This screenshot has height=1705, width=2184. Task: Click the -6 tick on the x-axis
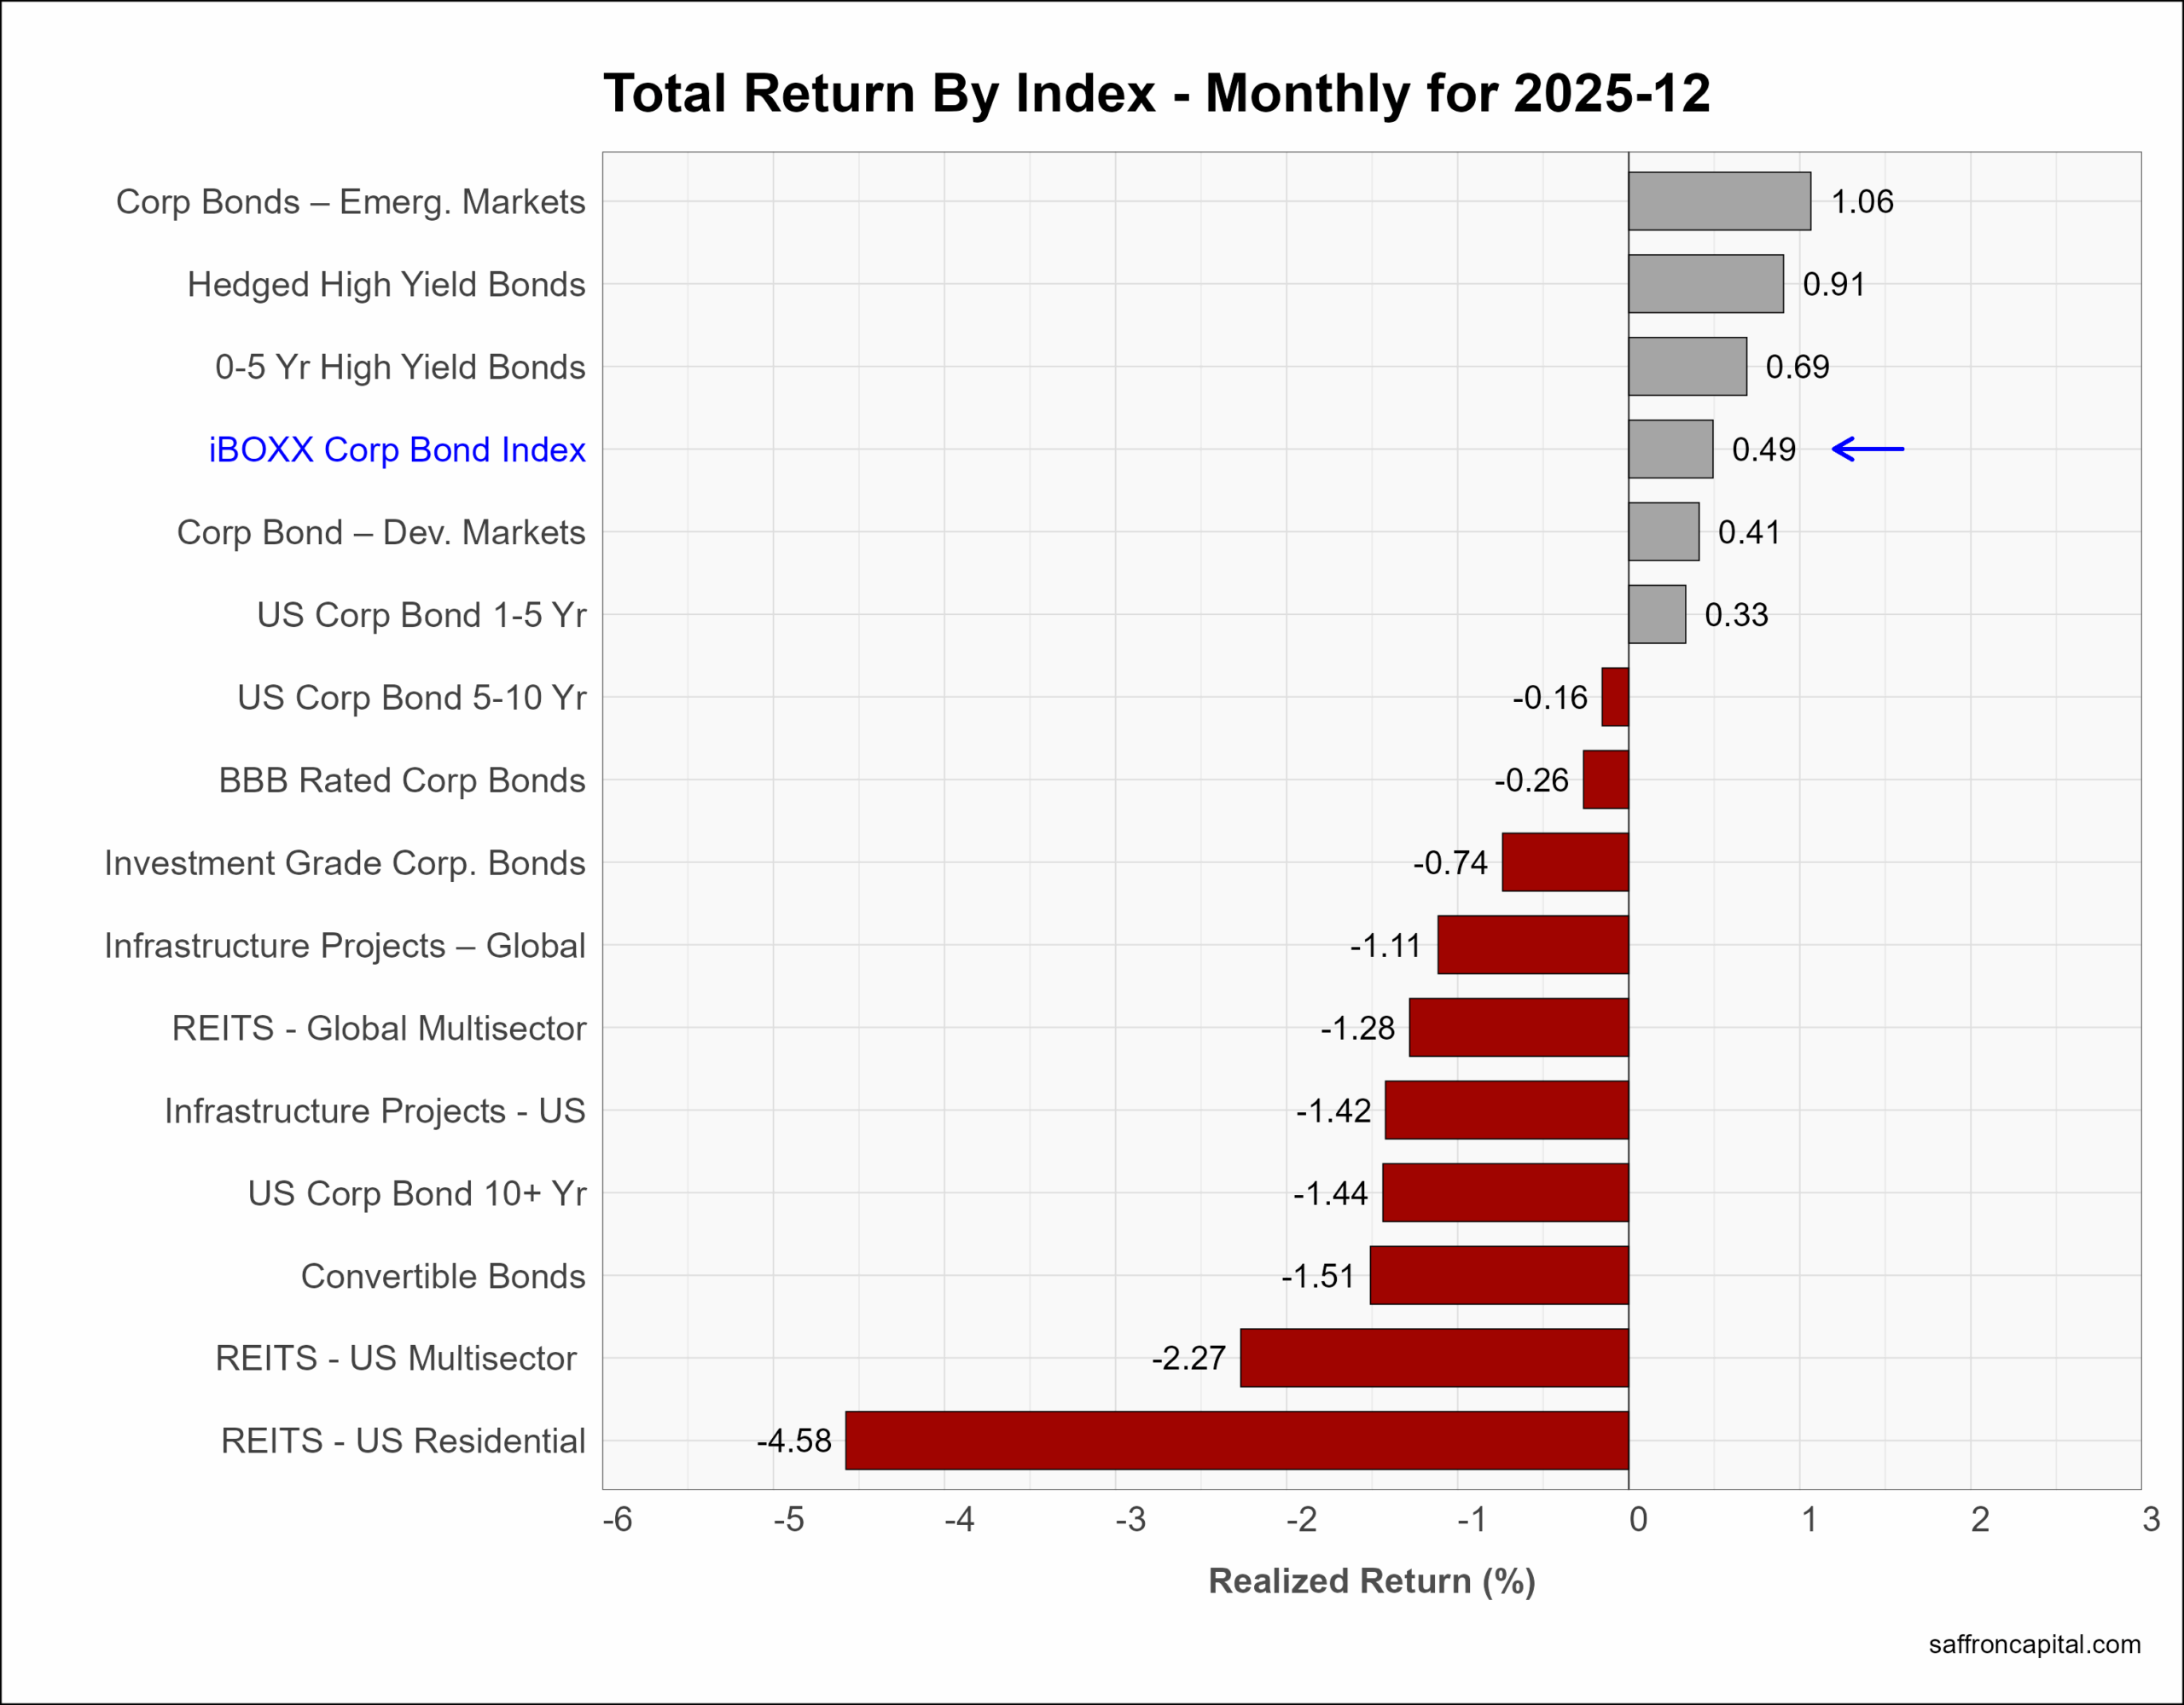tap(617, 1520)
